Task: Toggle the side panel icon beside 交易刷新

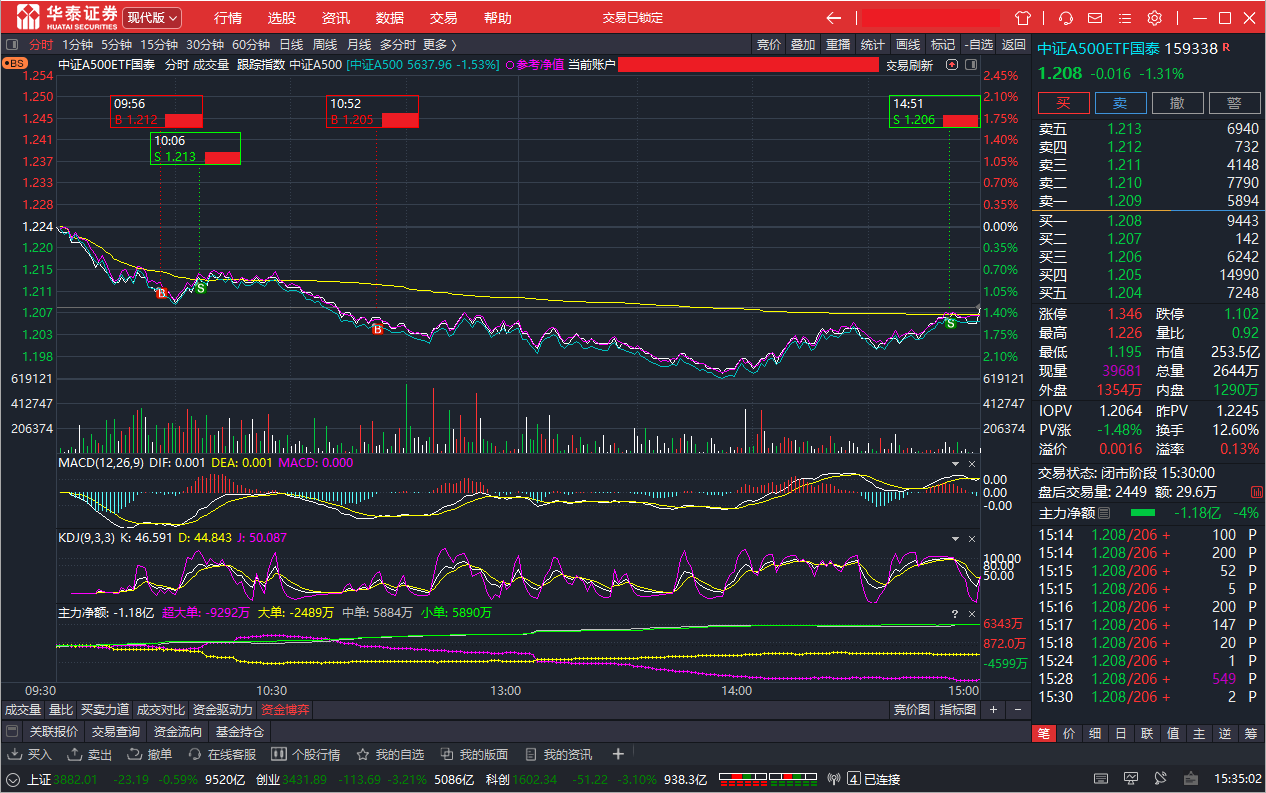Action: [x=969, y=65]
